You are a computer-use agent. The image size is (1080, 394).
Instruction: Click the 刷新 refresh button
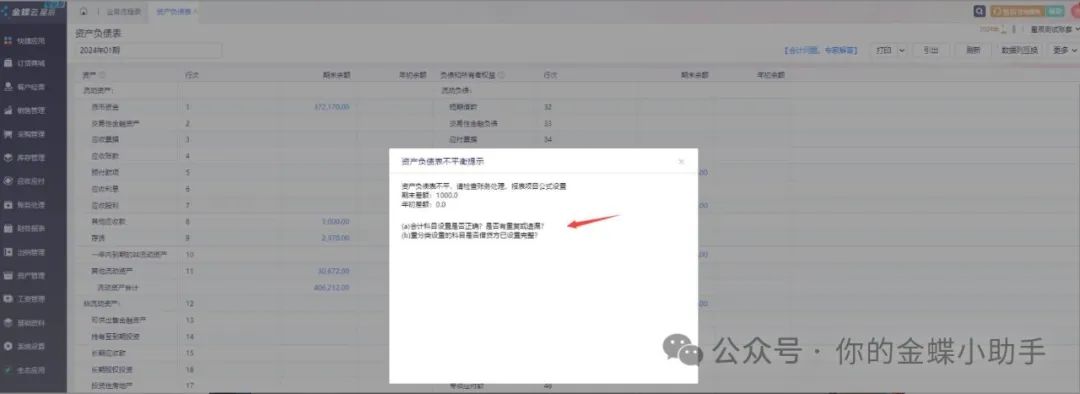(973, 50)
